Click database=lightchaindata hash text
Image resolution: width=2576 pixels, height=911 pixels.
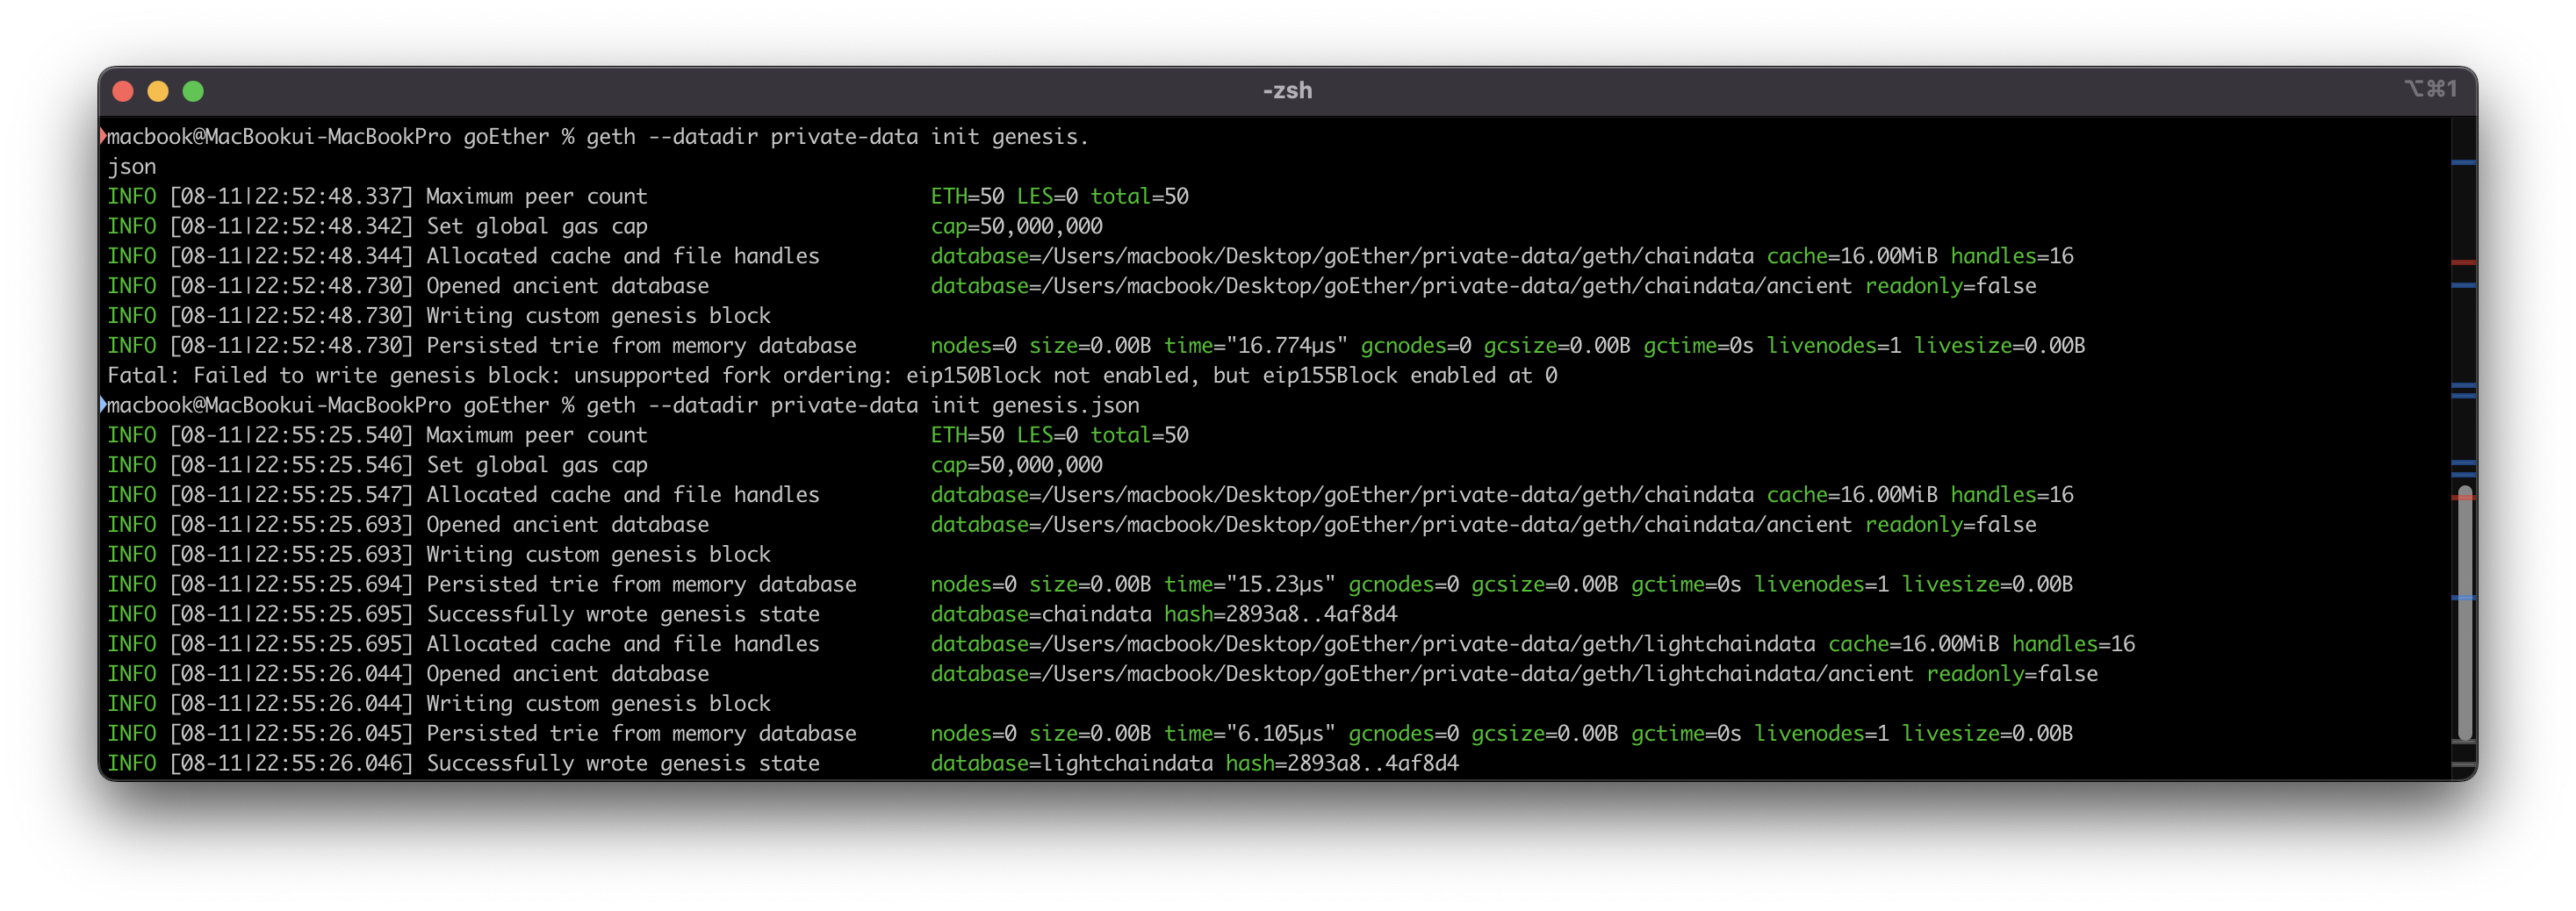[1194, 764]
